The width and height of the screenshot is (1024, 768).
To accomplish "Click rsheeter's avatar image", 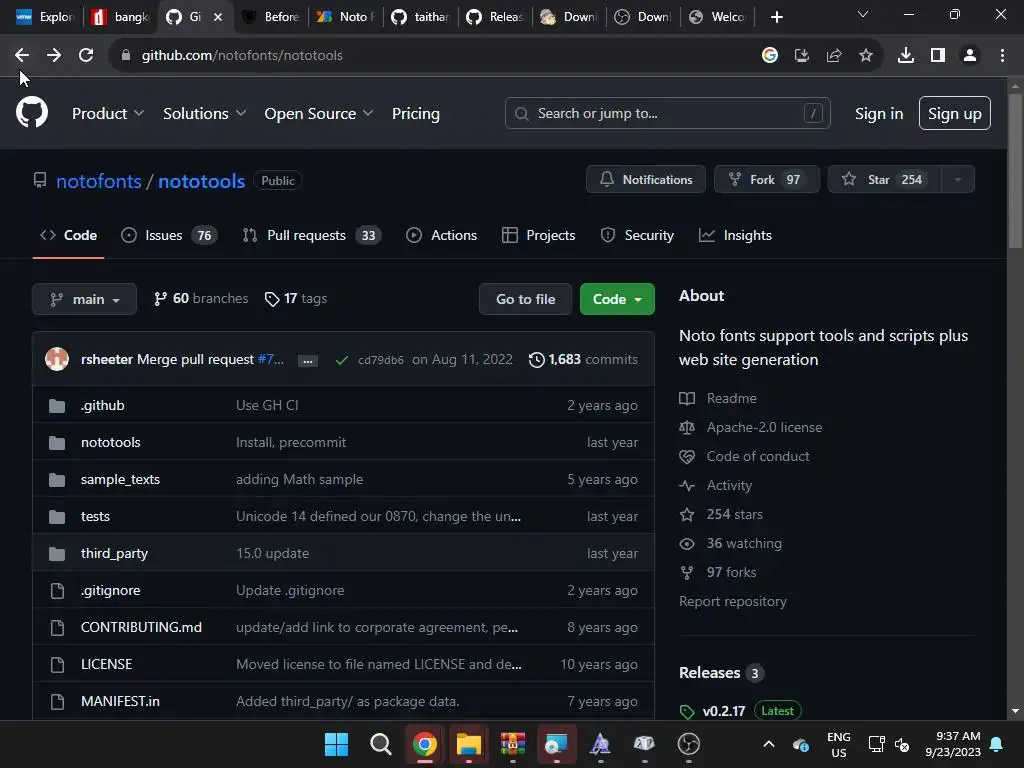I will click(57, 359).
